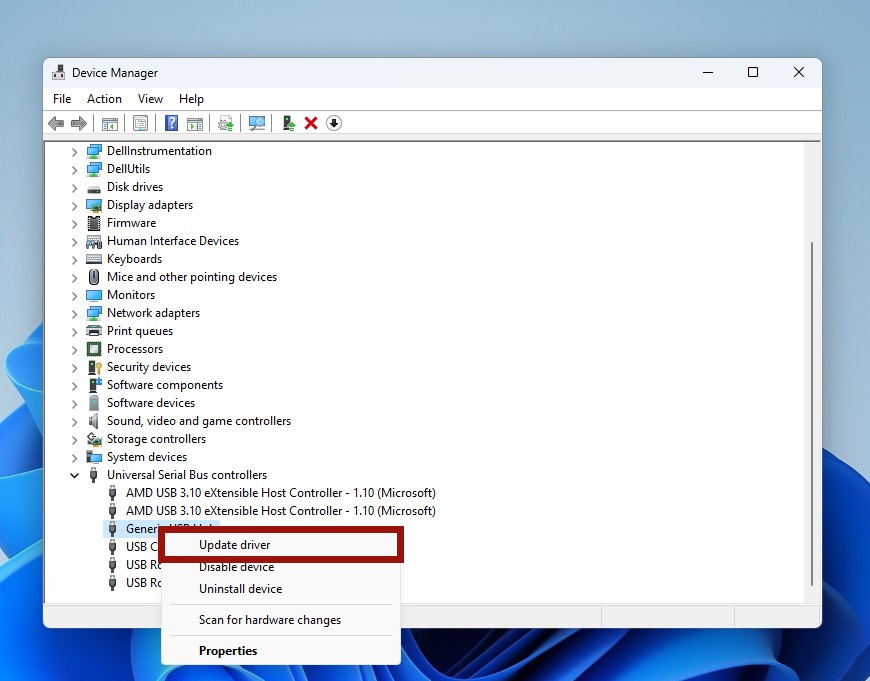Open the View menu

click(150, 98)
